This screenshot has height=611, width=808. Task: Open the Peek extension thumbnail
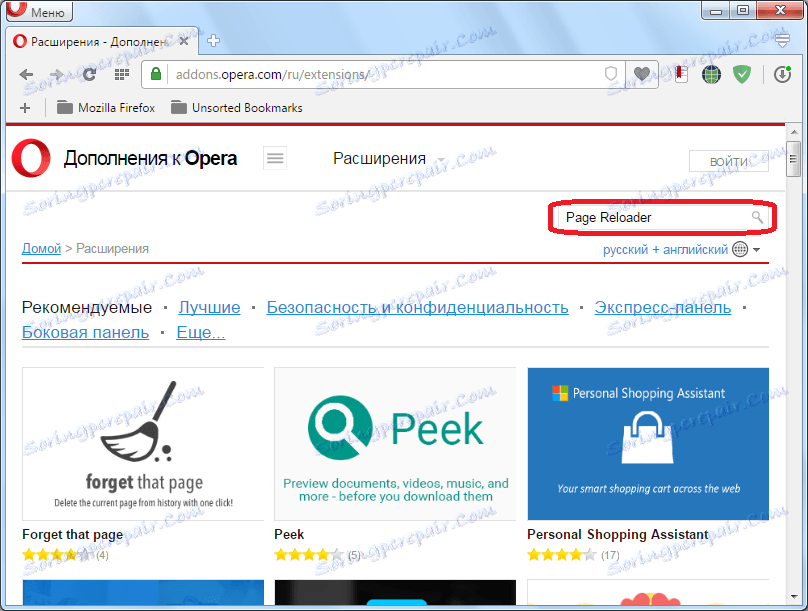pyautogui.click(x=395, y=444)
